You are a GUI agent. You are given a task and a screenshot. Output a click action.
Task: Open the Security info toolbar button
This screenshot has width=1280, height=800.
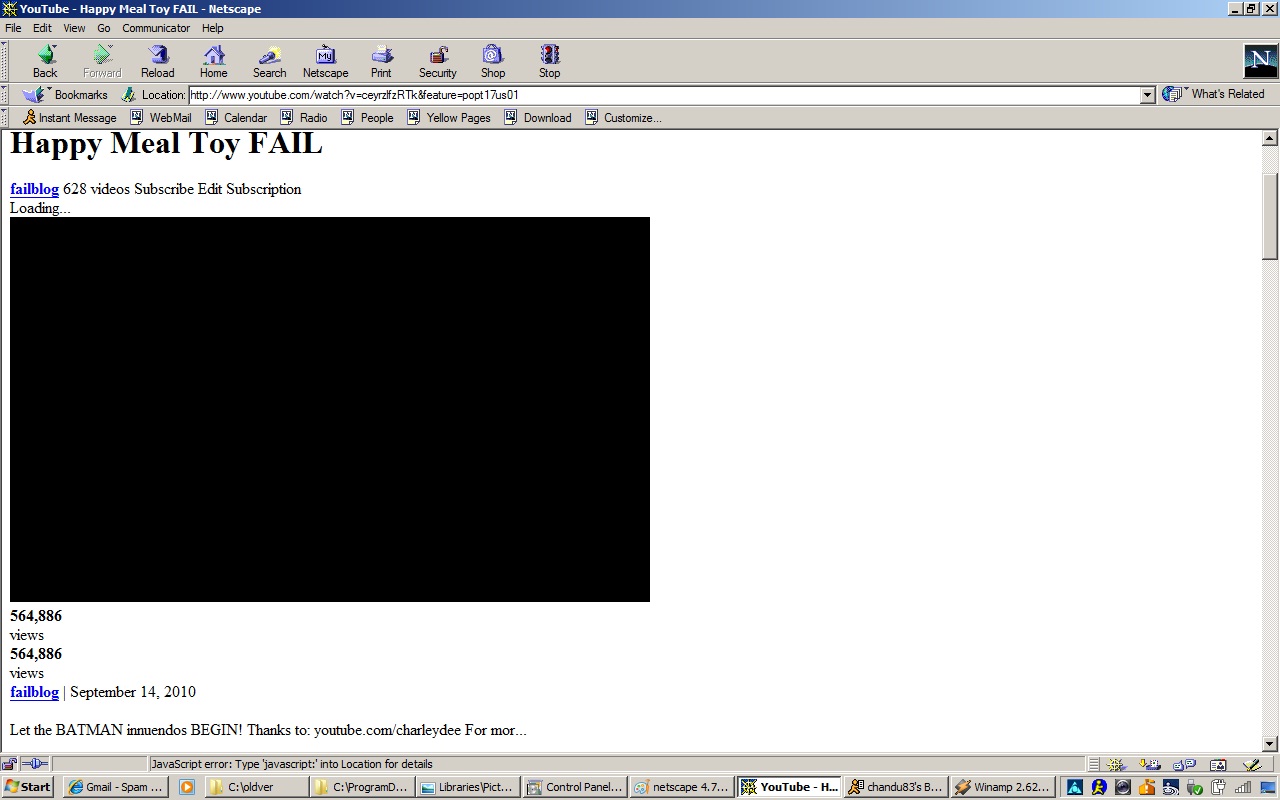(438, 61)
